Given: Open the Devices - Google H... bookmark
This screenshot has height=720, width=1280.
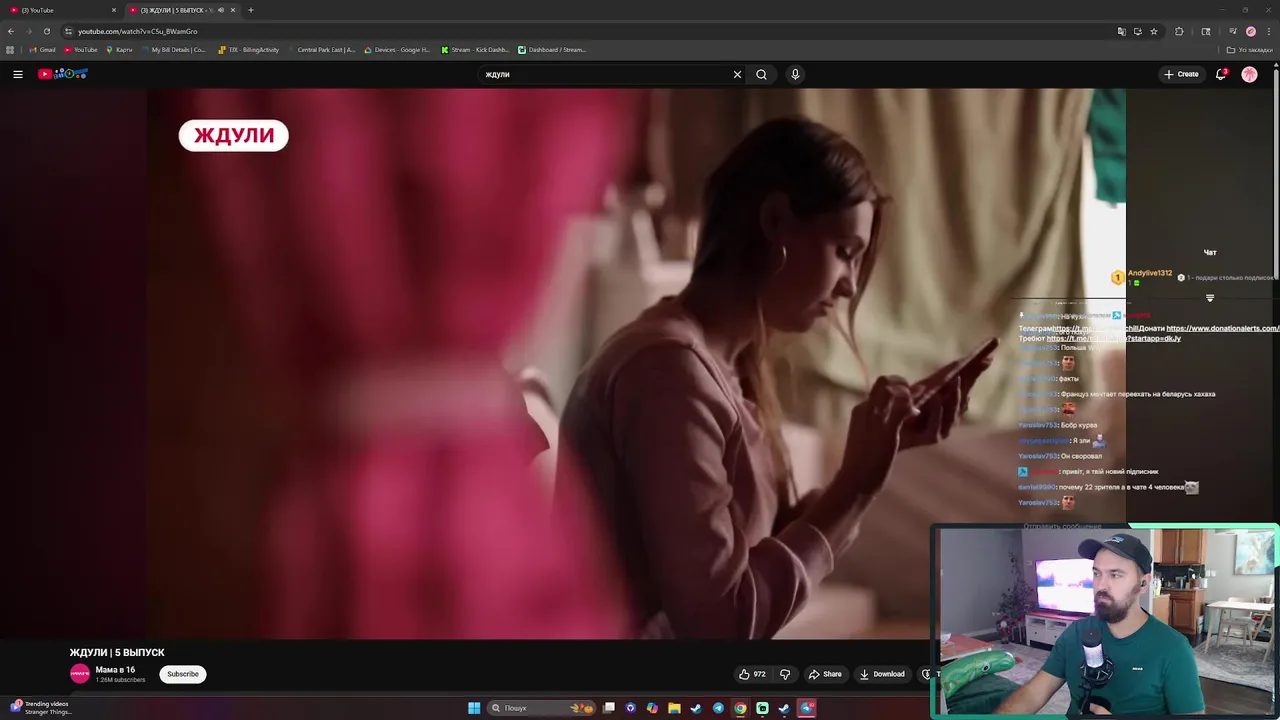Looking at the screenshot, I should [x=397, y=50].
